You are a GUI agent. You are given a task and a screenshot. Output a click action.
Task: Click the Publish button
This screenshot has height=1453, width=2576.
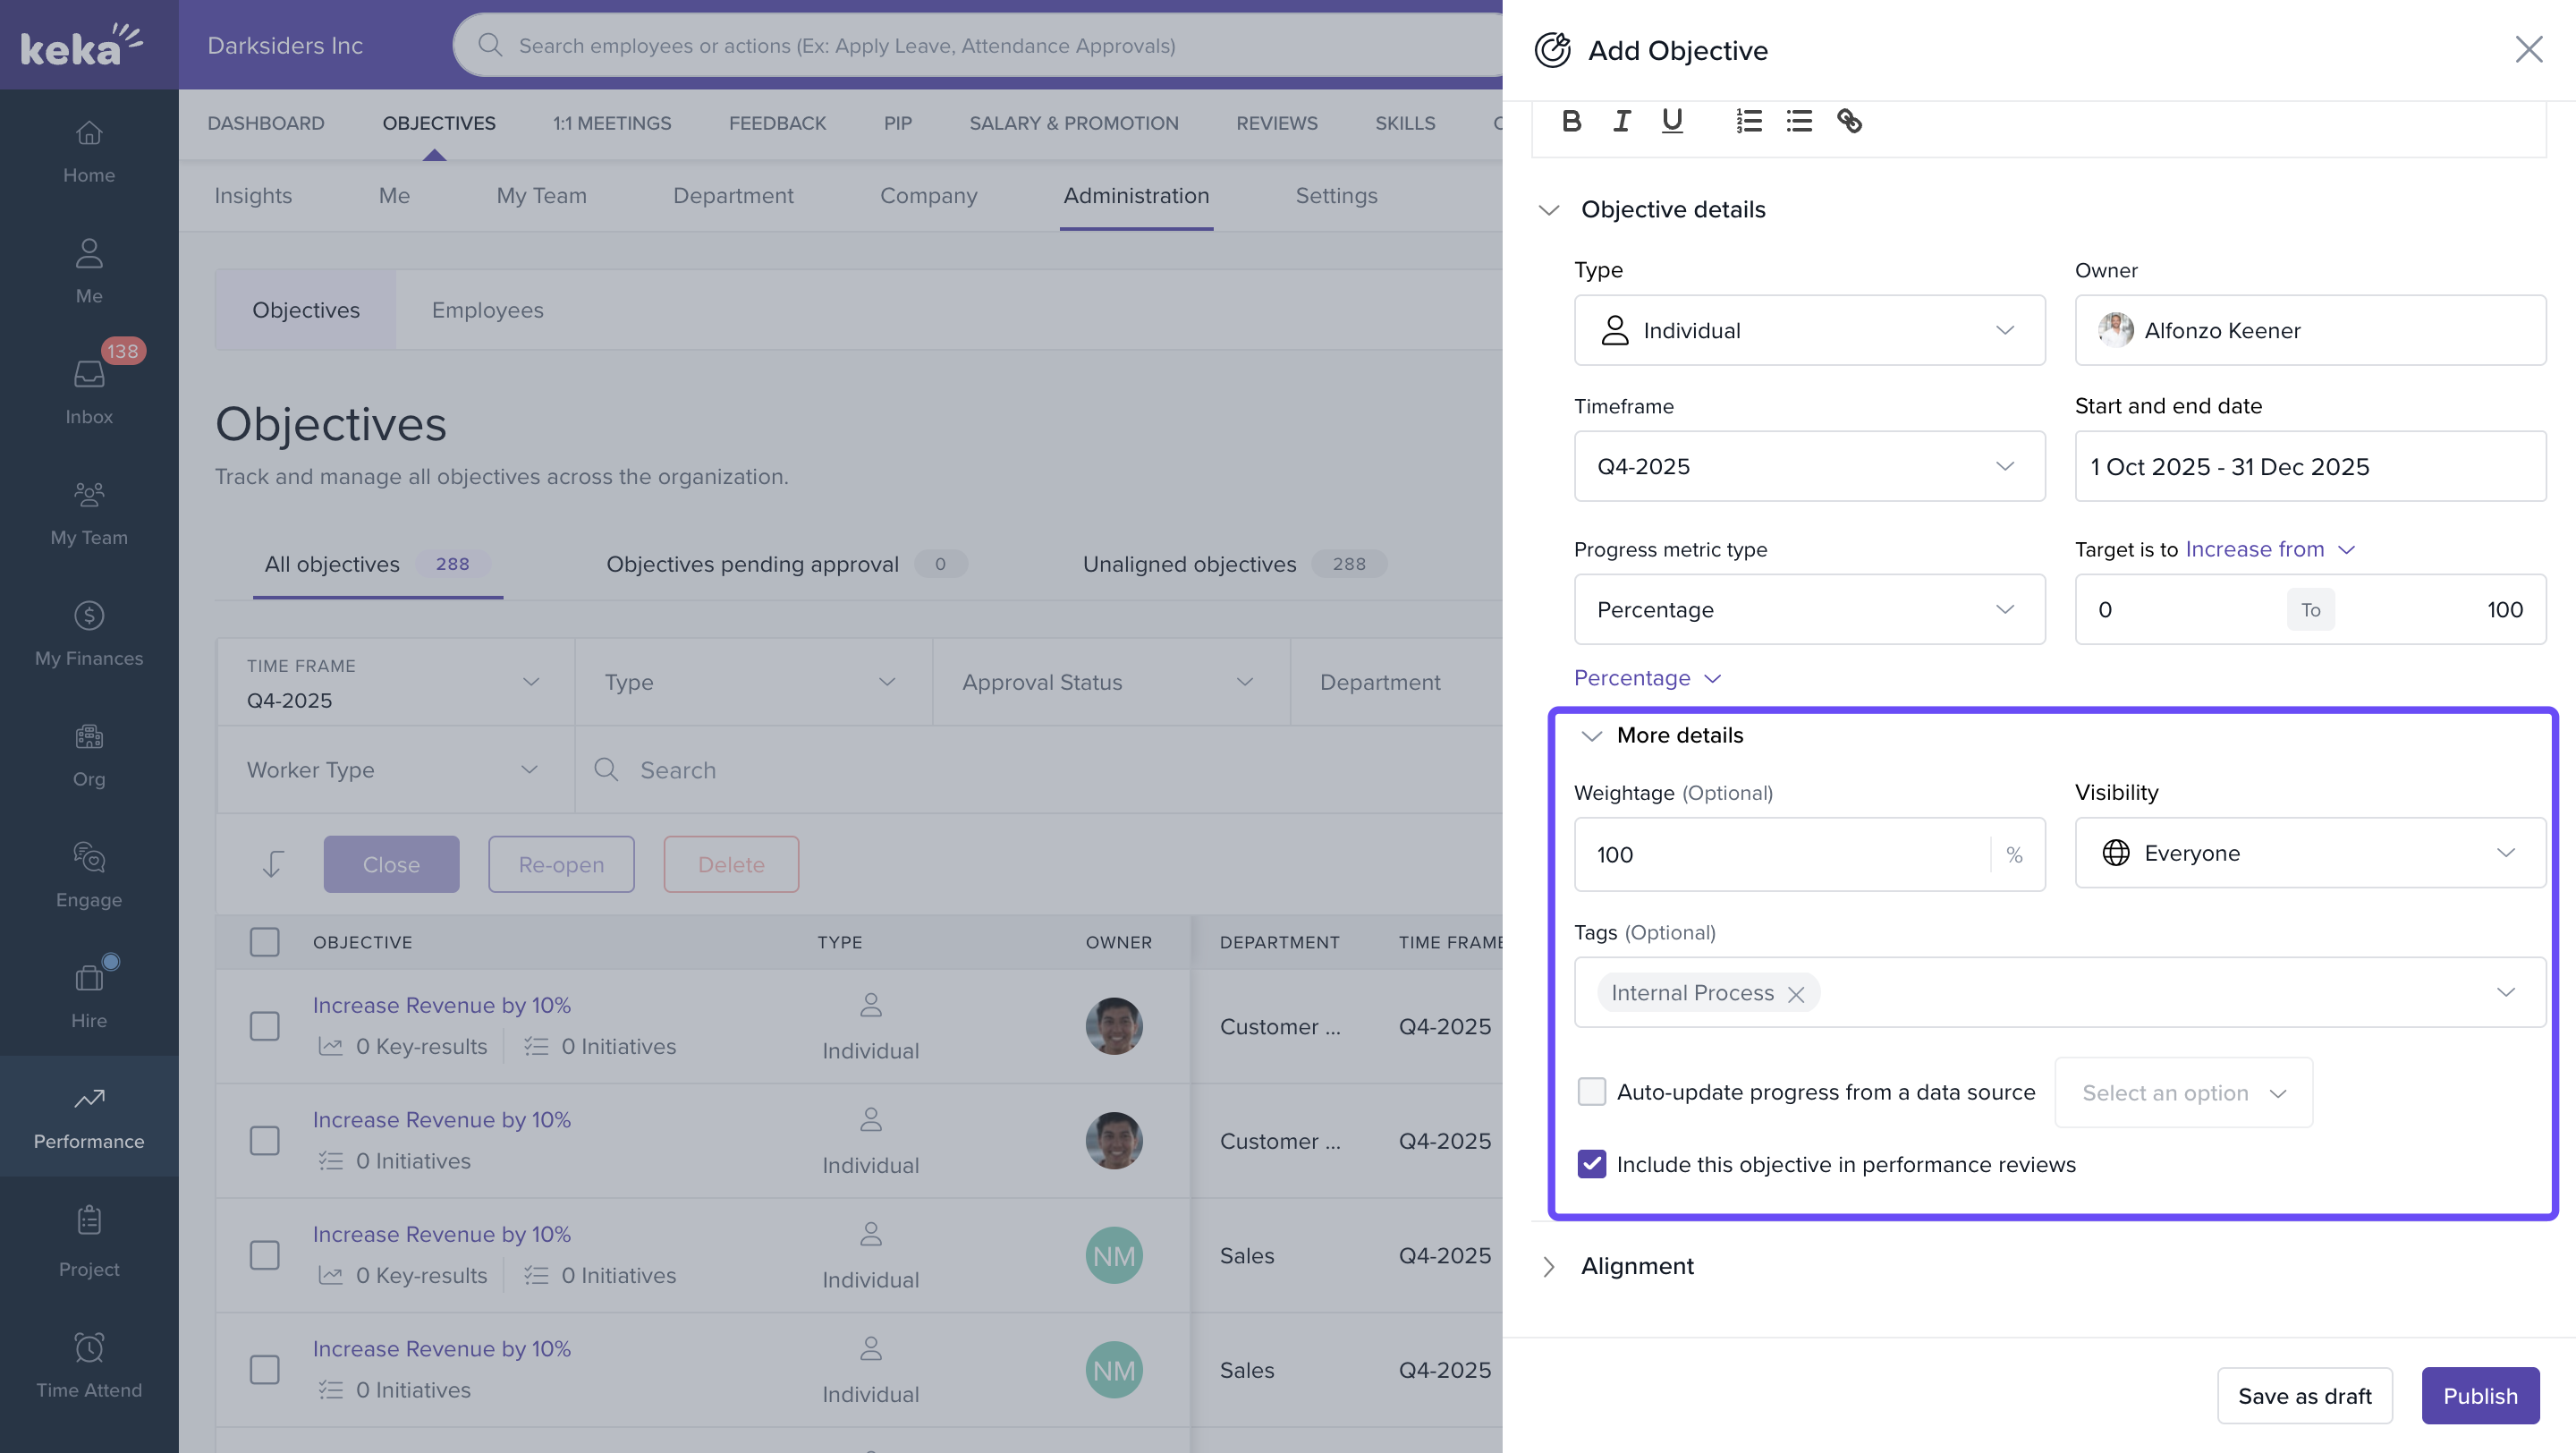click(x=2479, y=1395)
